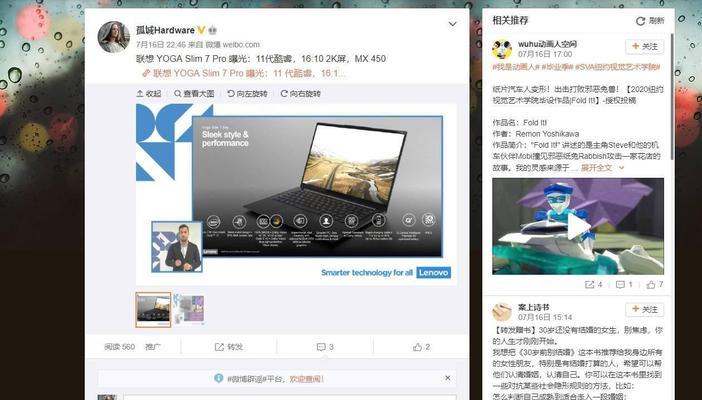Close the 微博辟谣 notice bar
This screenshot has height=400, width=702.
[x=448, y=378]
